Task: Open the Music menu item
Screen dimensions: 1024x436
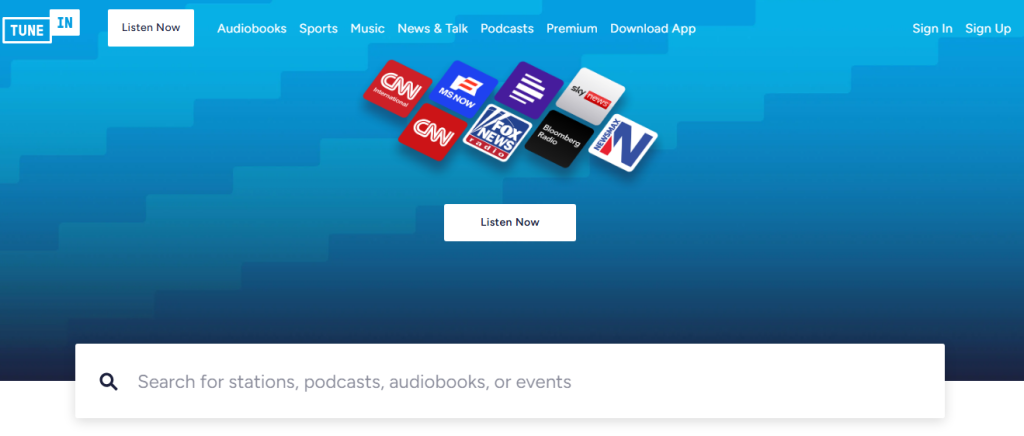Action: click(x=368, y=29)
